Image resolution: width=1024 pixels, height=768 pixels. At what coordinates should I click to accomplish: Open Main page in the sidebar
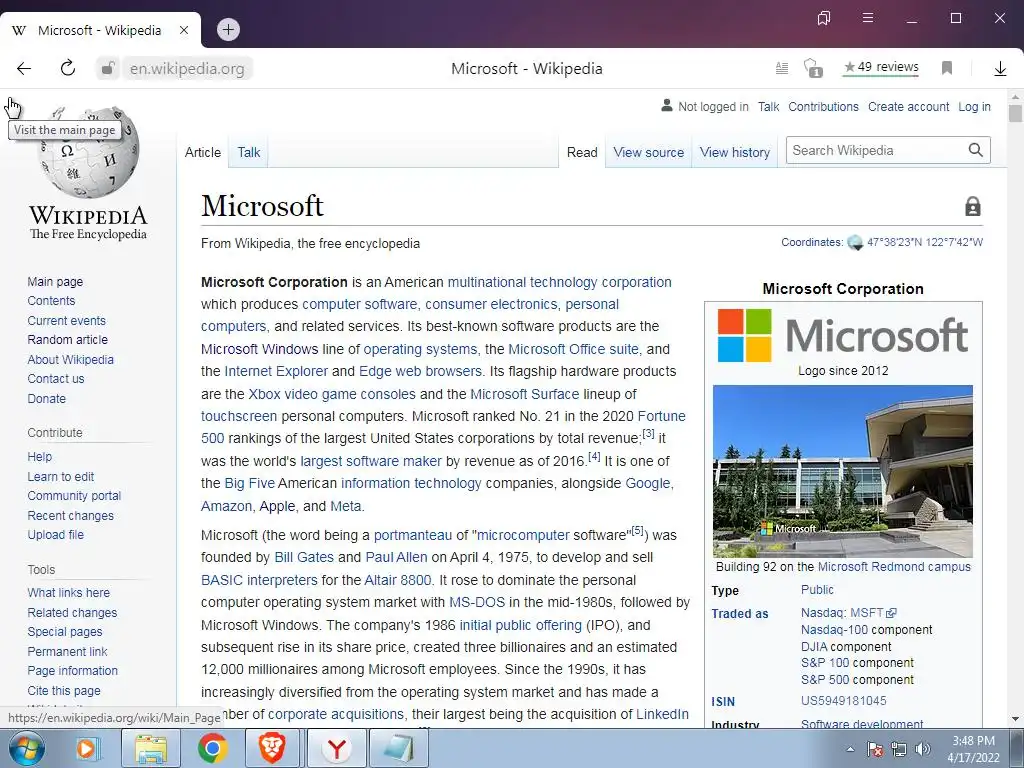click(56, 281)
